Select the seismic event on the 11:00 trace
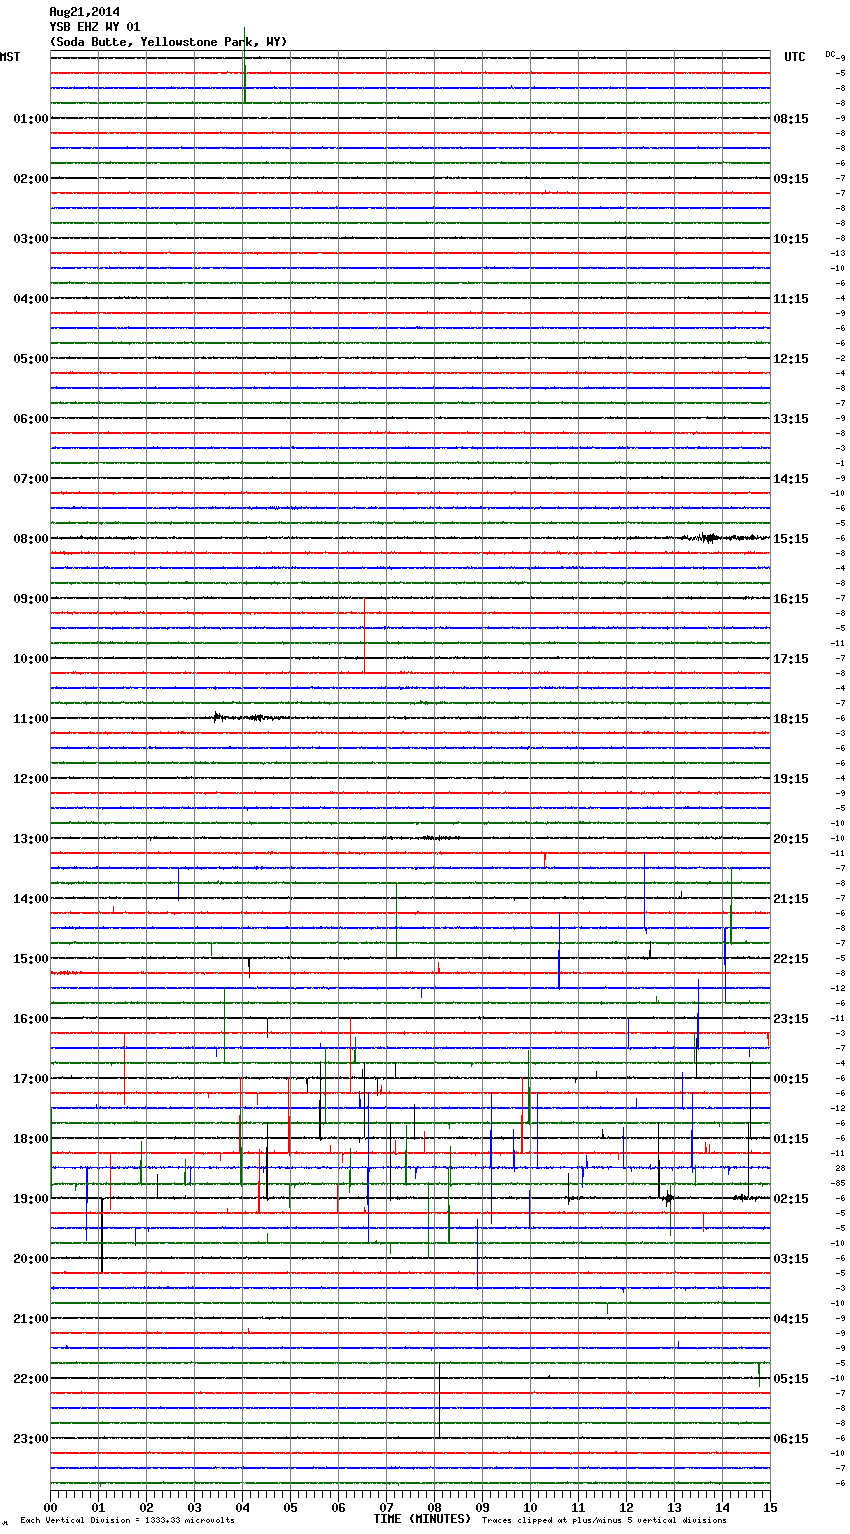850x1534 pixels. coord(238,717)
